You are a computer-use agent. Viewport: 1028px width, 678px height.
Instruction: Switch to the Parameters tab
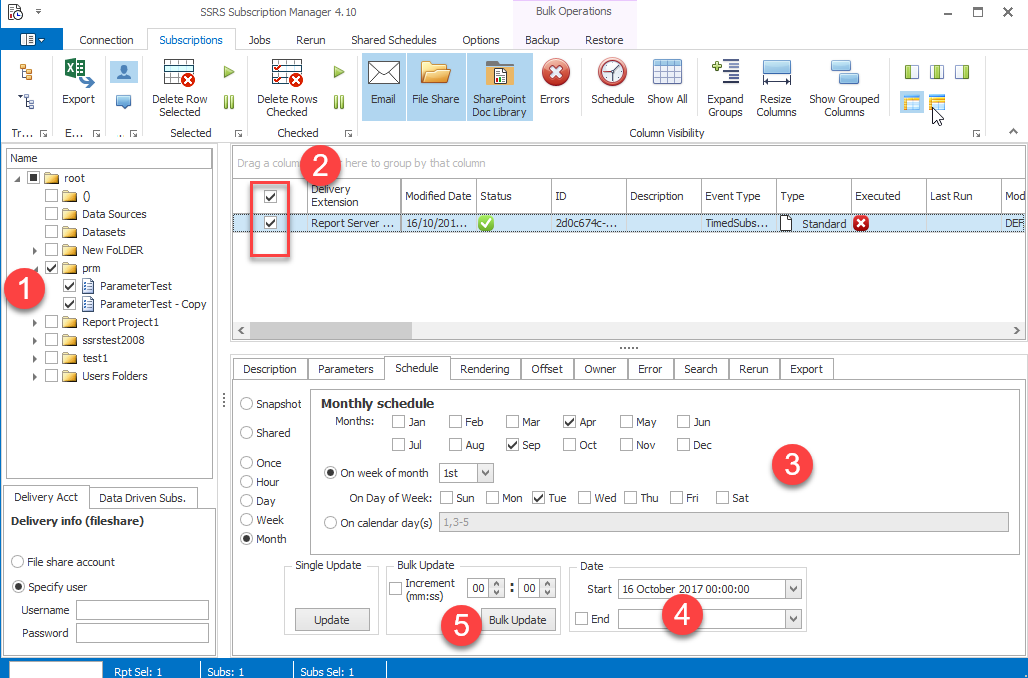pos(346,369)
